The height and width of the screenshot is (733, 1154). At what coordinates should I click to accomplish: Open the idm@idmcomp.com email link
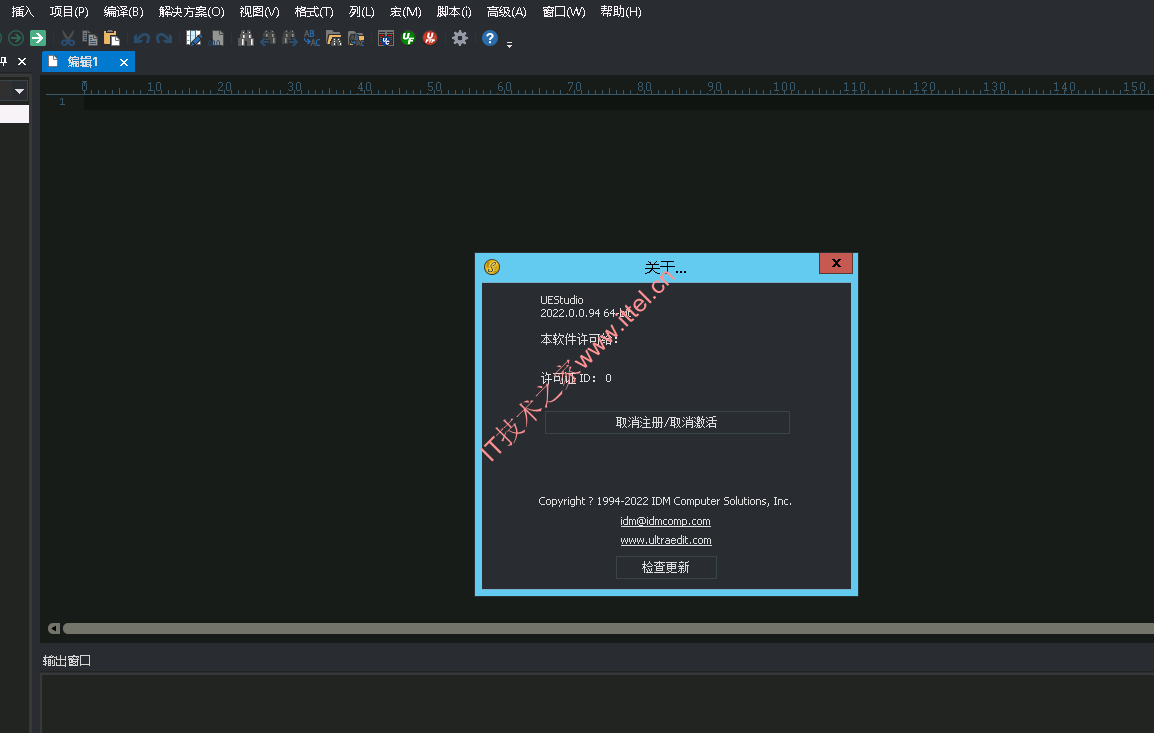pyautogui.click(x=665, y=521)
